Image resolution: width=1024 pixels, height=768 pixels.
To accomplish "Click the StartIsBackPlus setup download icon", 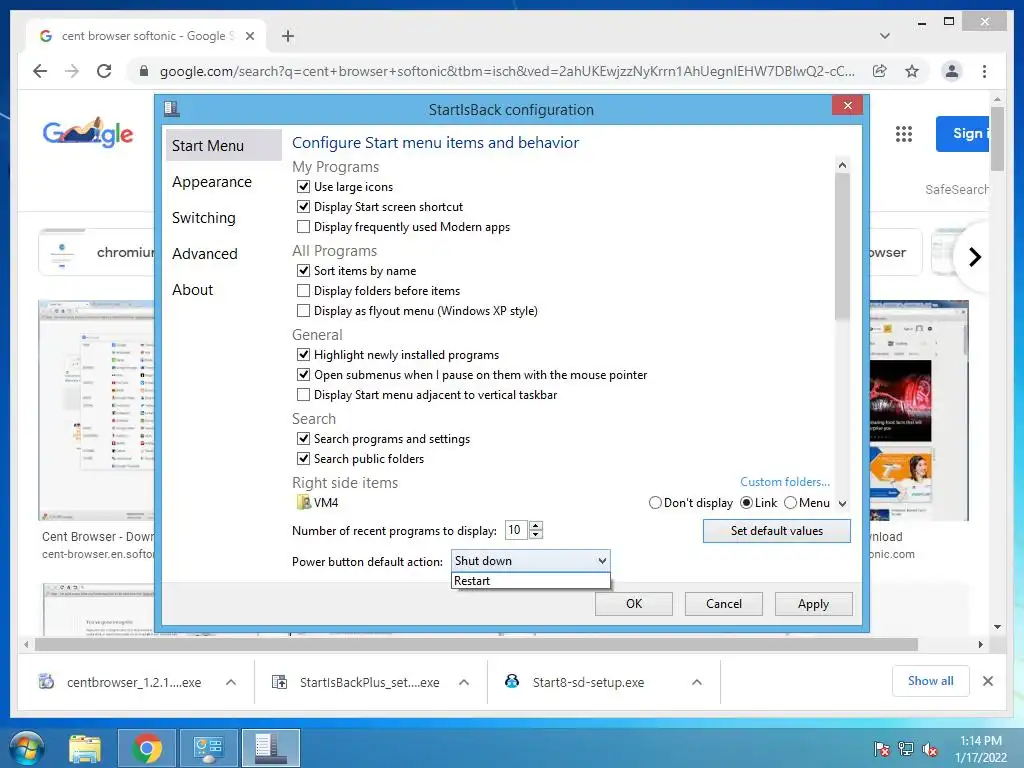I will point(280,682).
